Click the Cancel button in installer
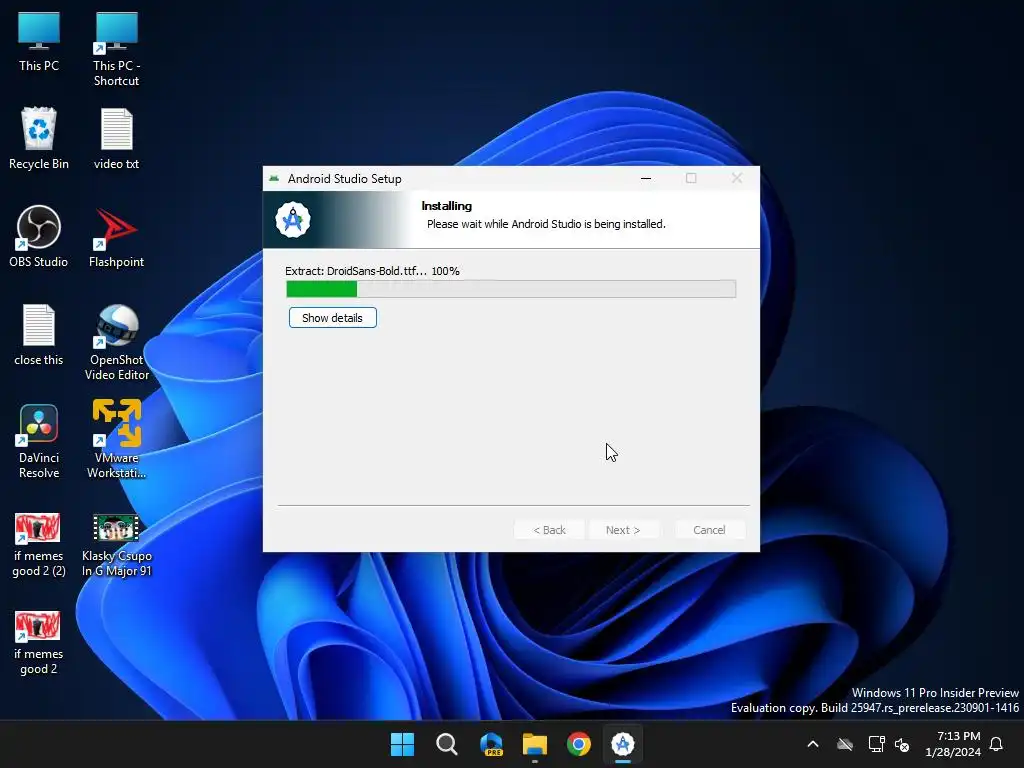 click(x=709, y=530)
